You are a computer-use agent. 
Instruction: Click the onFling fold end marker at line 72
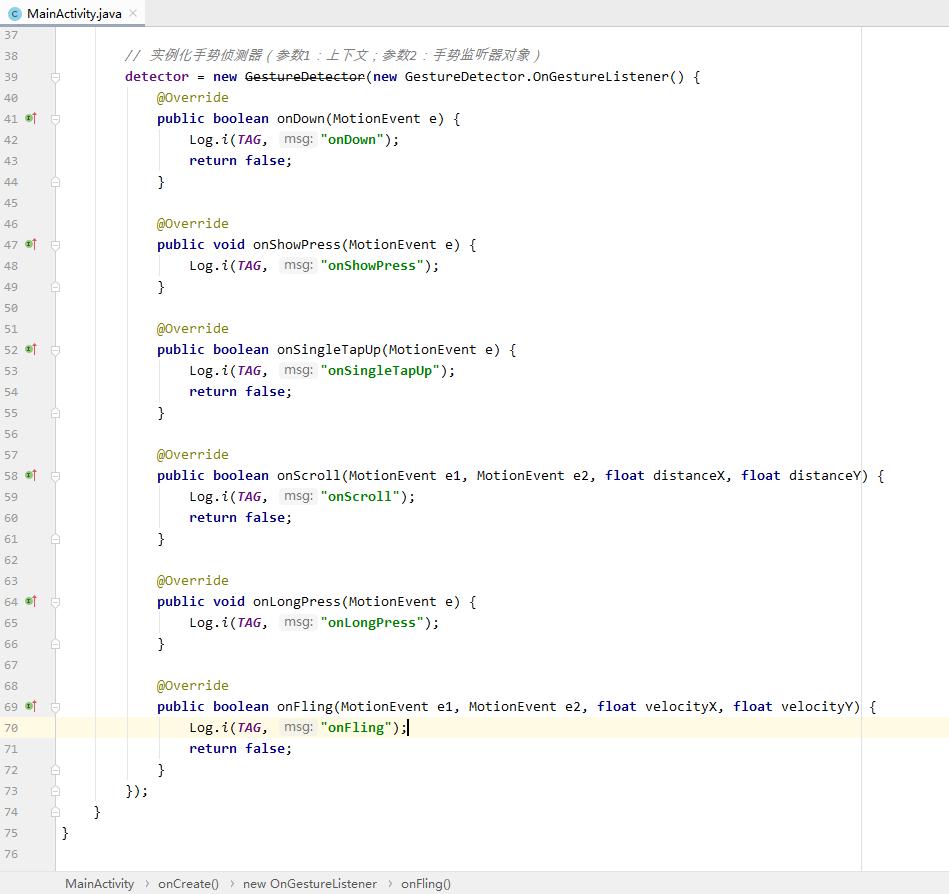[x=56, y=770]
